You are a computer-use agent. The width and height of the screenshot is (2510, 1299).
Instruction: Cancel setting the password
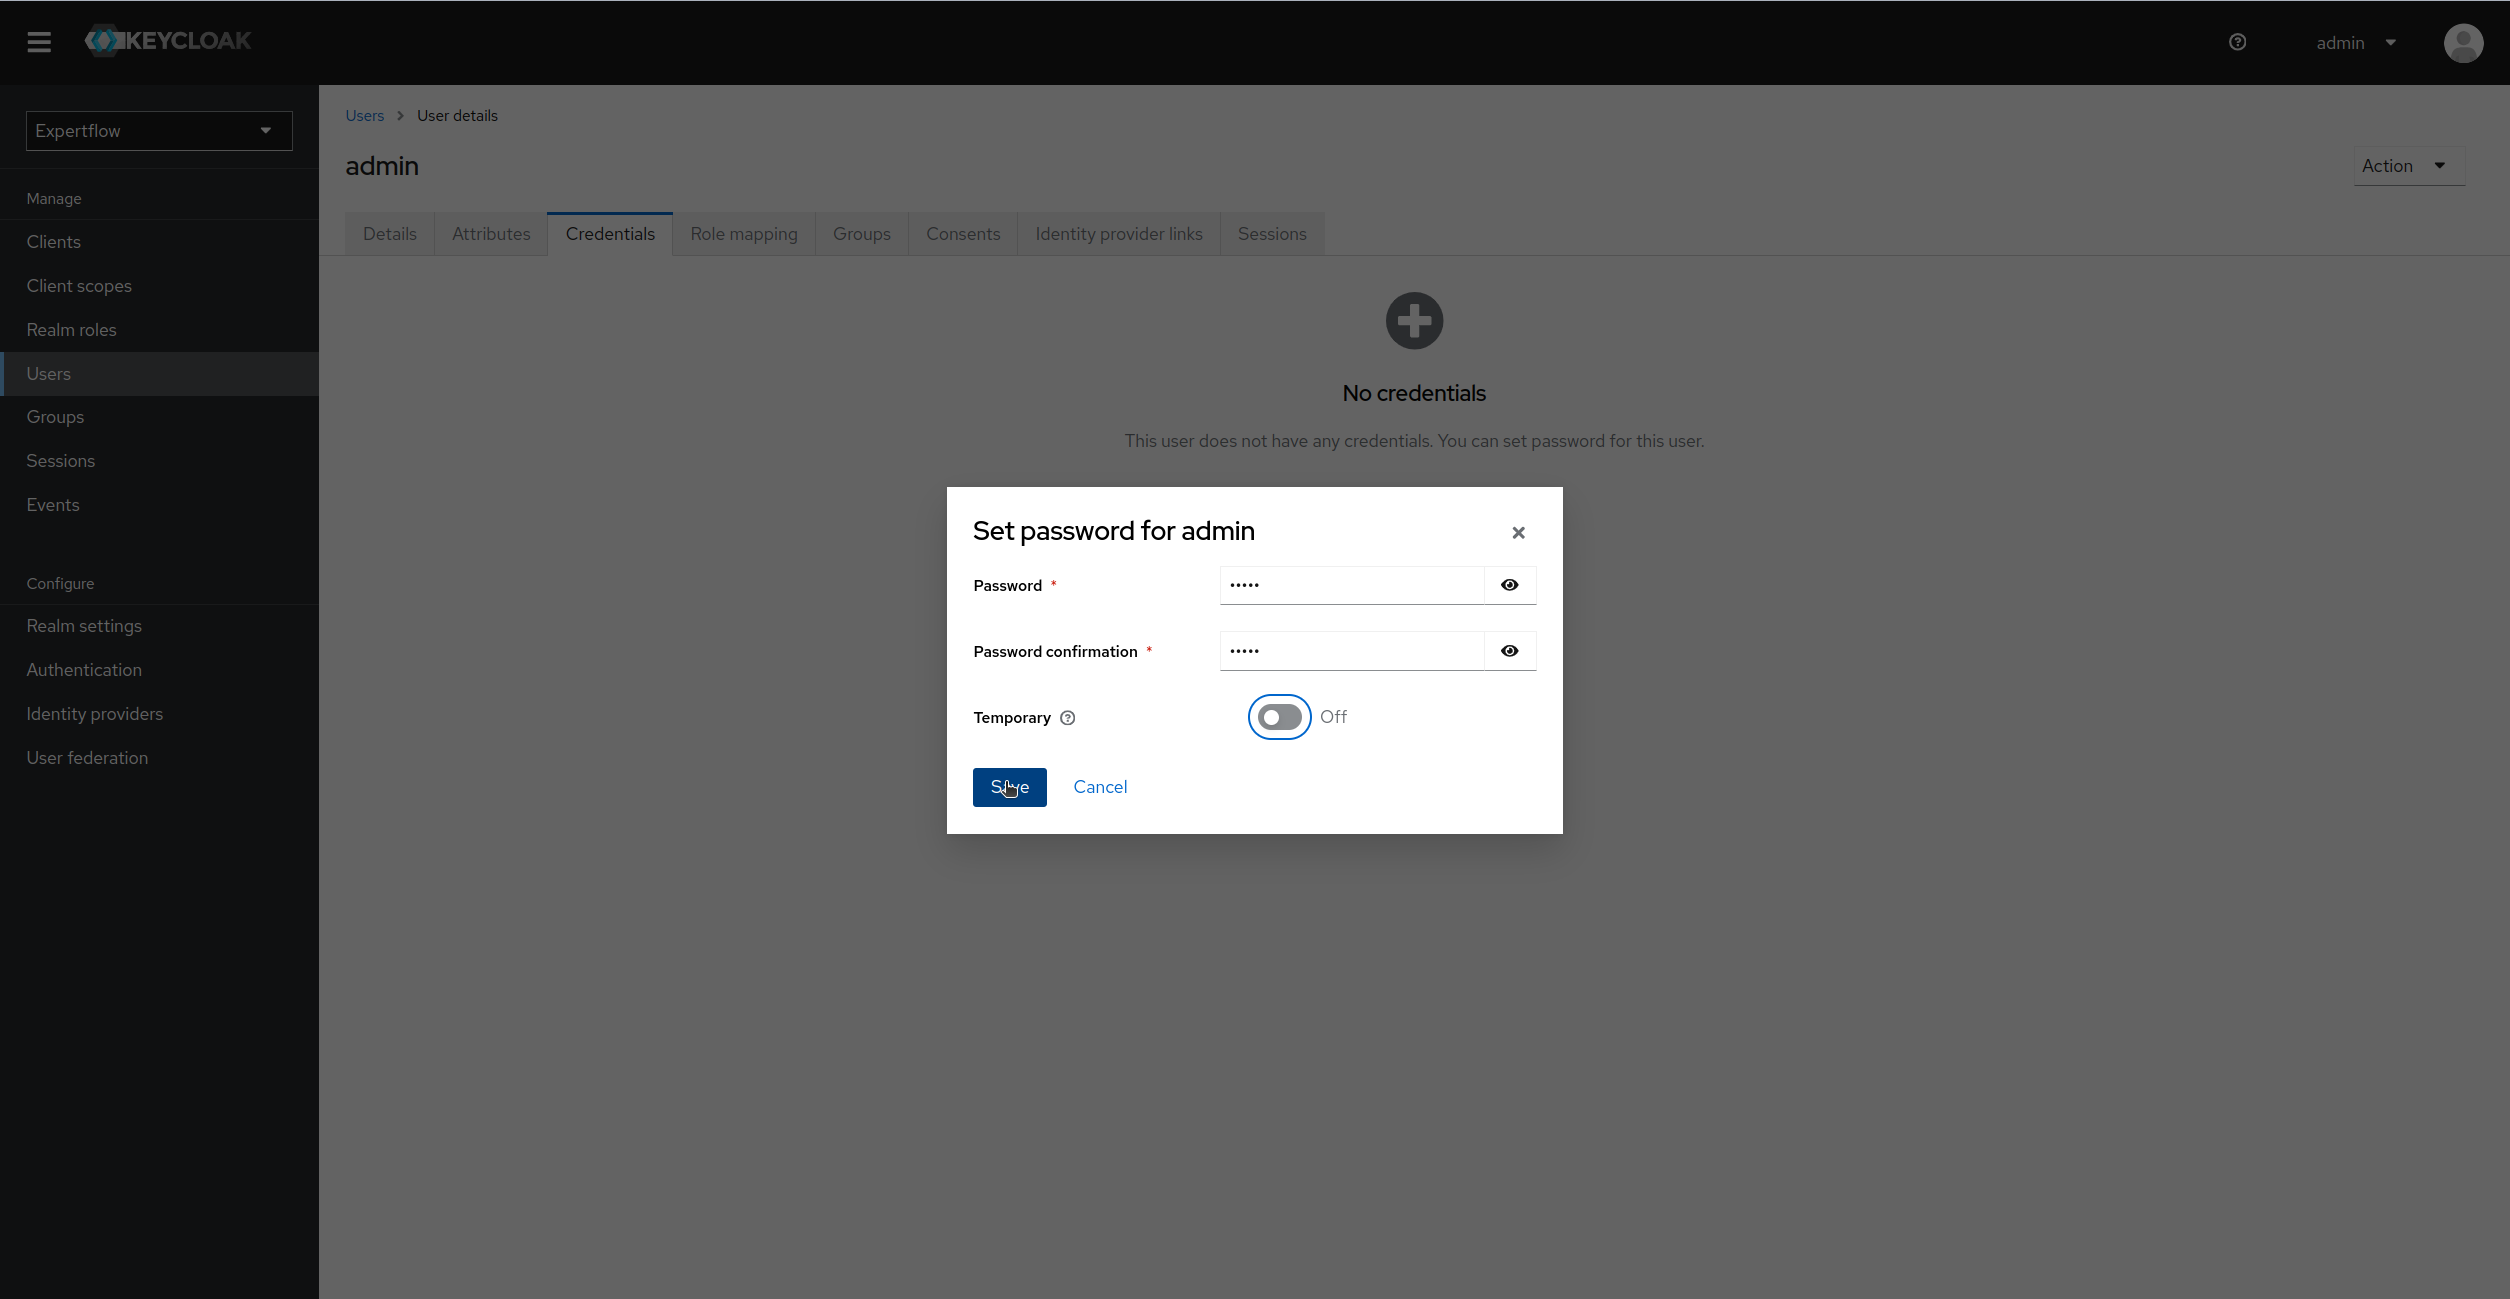pyautogui.click(x=1100, y=787)
